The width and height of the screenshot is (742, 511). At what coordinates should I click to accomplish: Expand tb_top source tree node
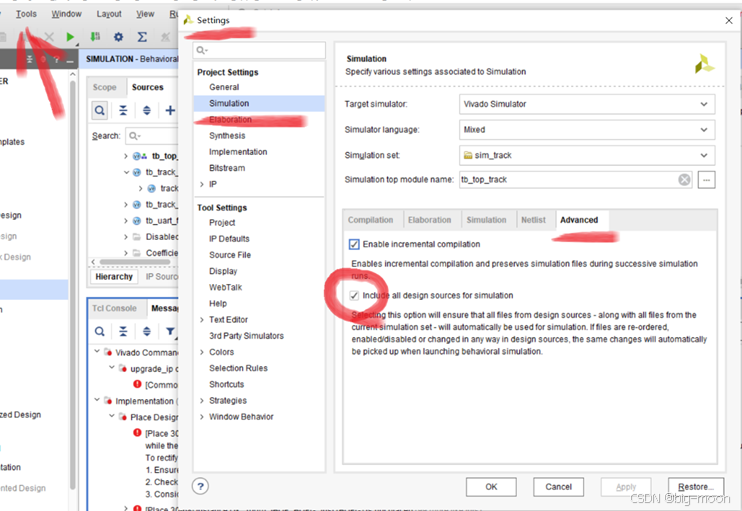125,156
